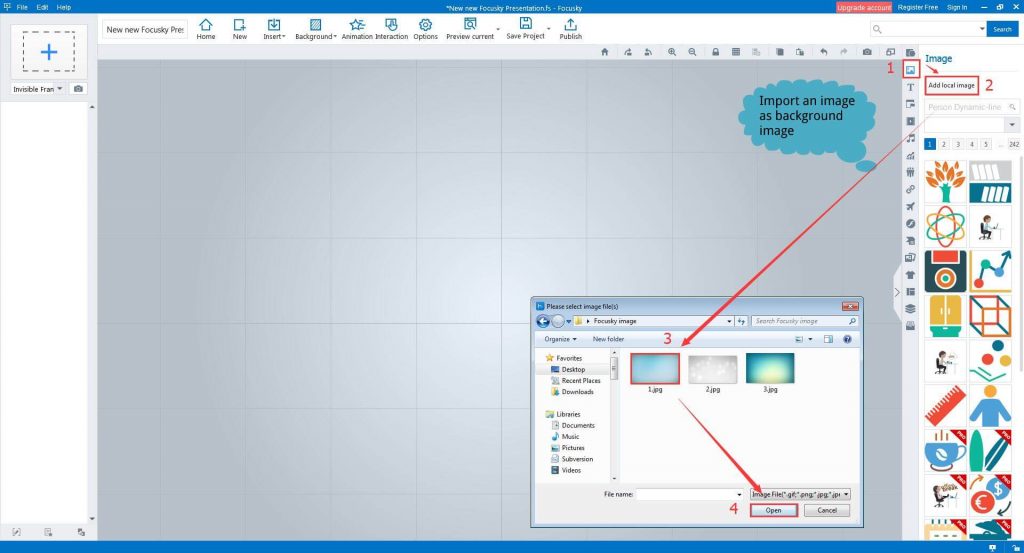Click the Publish icon
1024x553 pixels.
[x=570, y=28]
